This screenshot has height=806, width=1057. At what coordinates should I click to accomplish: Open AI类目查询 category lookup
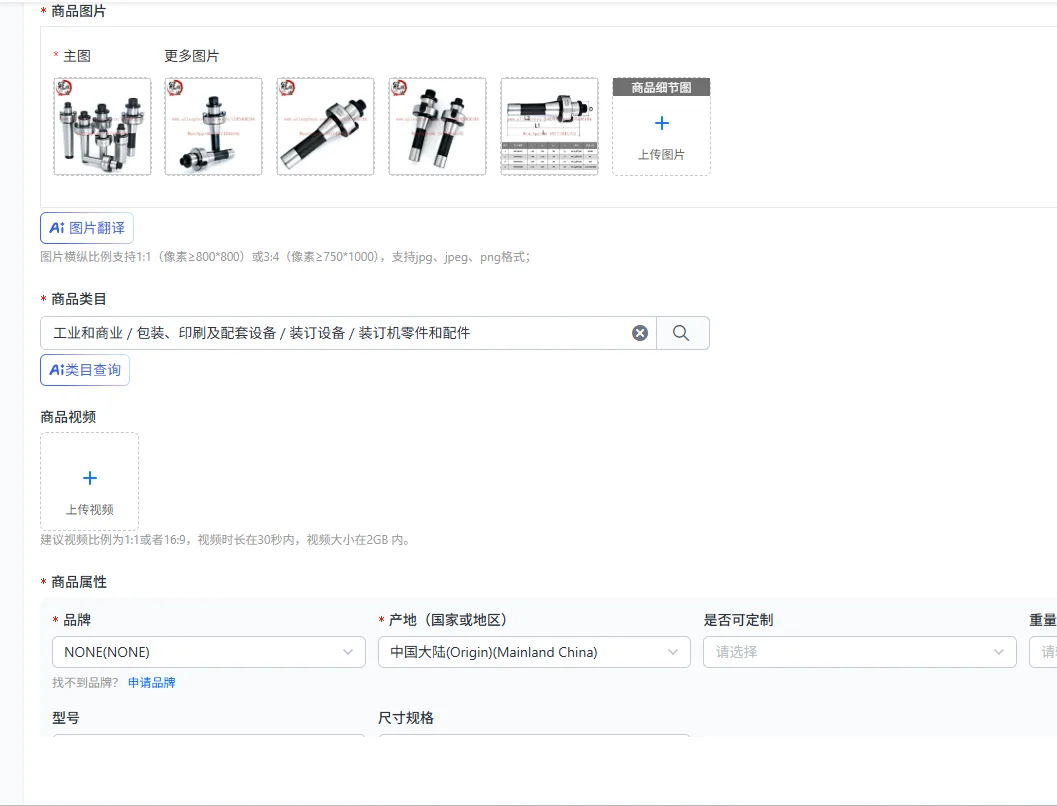pos(85,370)
